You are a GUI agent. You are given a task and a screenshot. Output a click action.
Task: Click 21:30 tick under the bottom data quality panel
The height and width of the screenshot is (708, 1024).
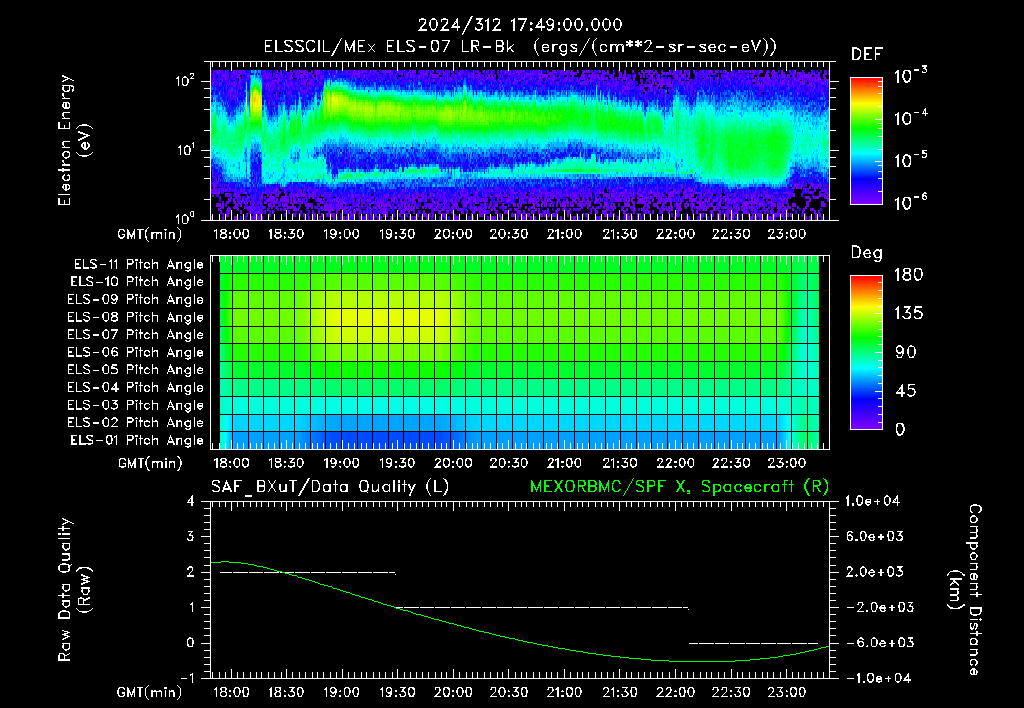pyautogui.click(x=620, y=692)
